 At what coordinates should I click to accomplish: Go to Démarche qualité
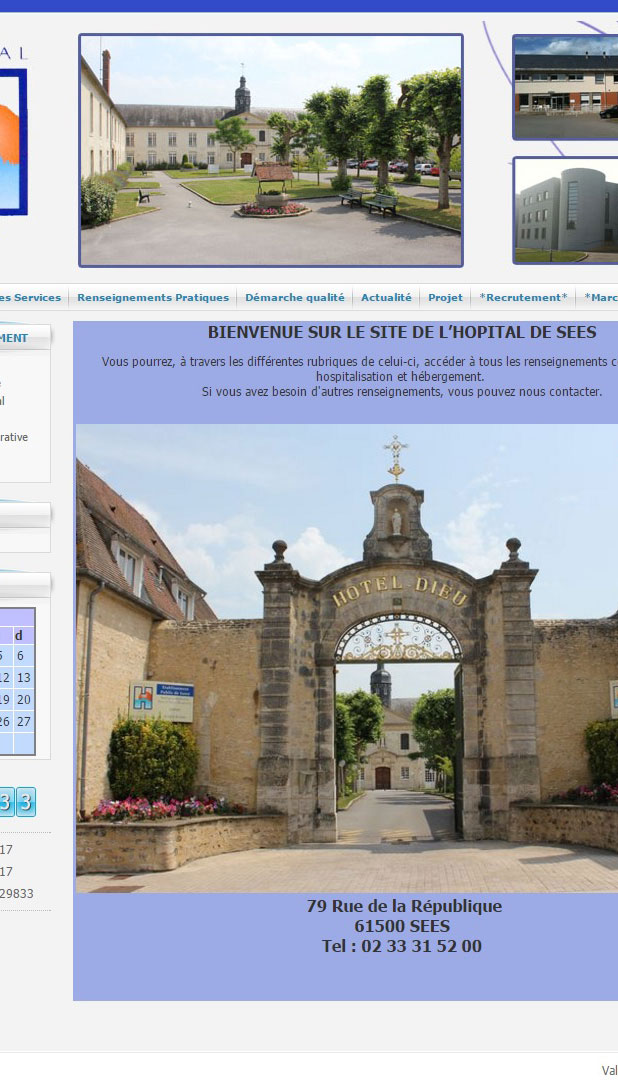pyautogui.click(x=294, y=297)
